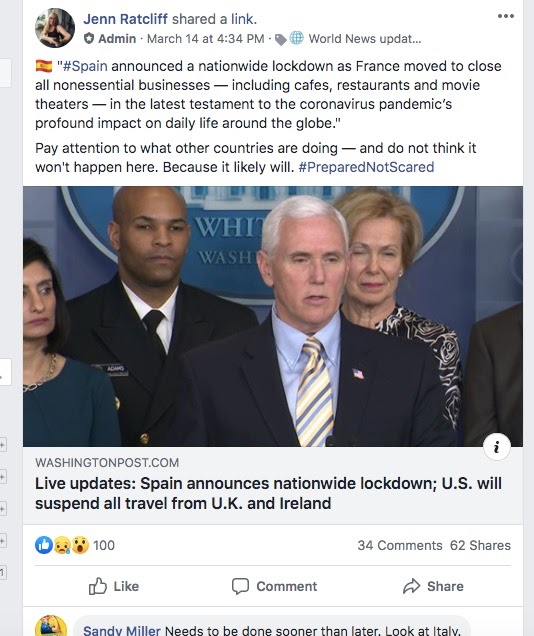Open Jenn Ratcliff's profile name link
This screenshot has height=636, width=534.
[125, 19]
